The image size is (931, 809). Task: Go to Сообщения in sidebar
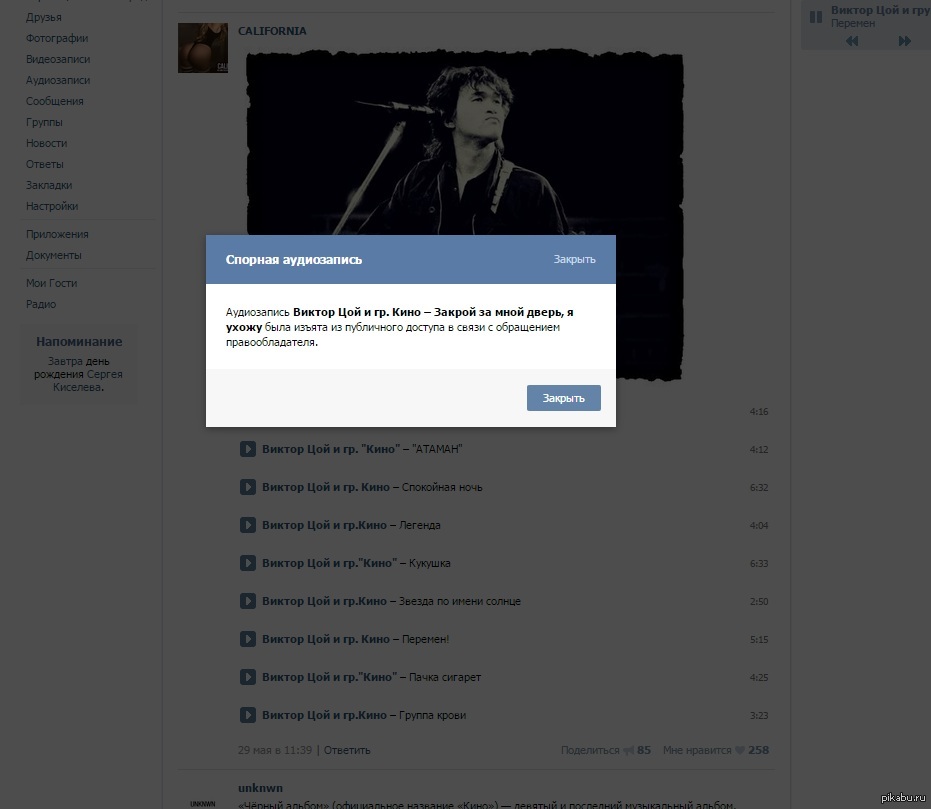(x=55, y=101)
